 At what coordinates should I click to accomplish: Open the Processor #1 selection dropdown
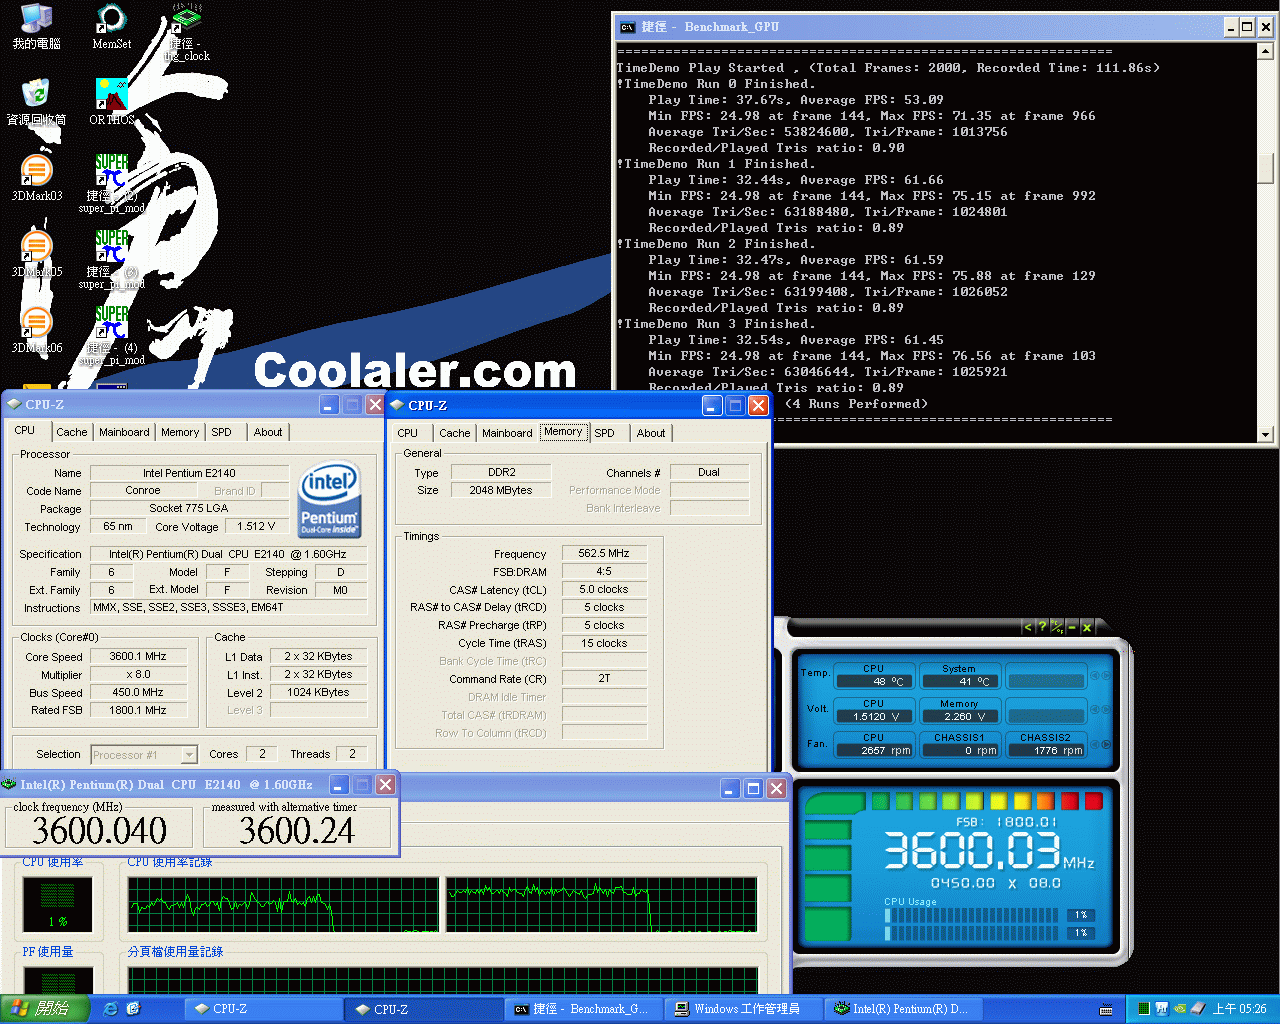(x=144, y=754)
